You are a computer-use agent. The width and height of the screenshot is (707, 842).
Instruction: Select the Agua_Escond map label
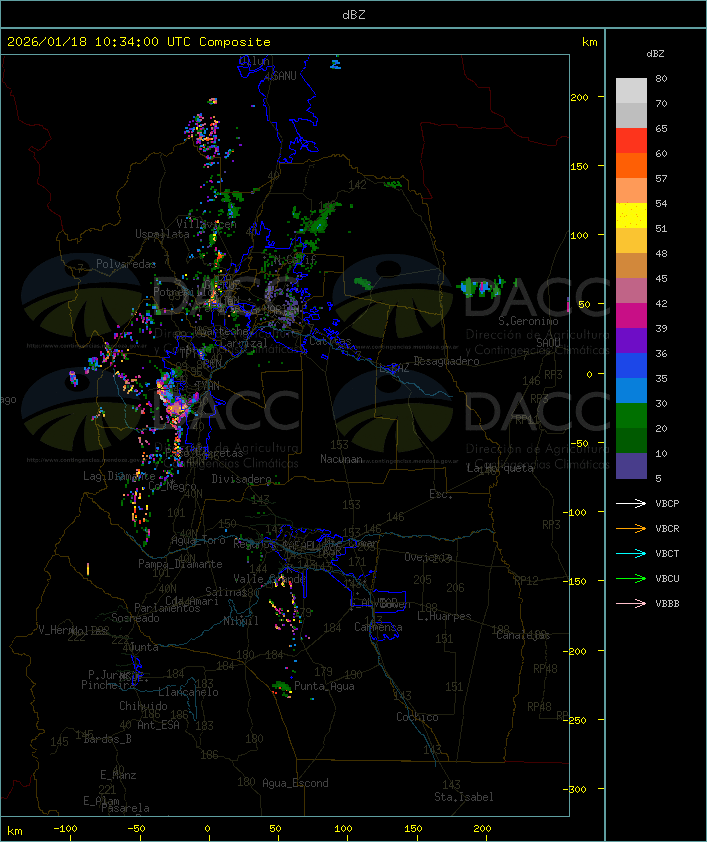tap(294, 783)
